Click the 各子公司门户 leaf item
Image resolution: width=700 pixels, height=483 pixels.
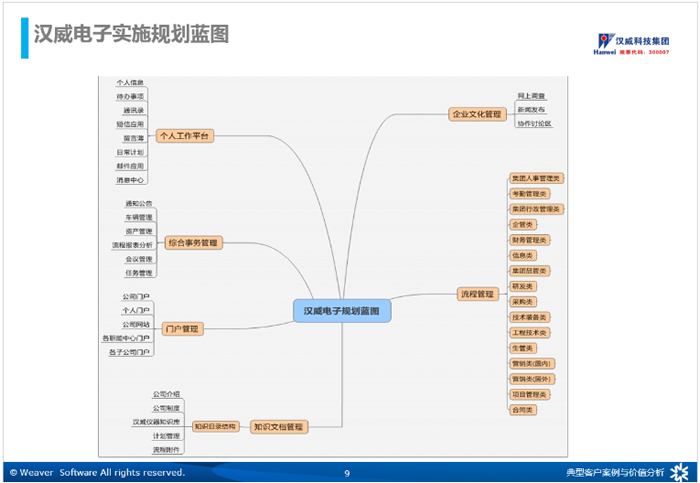(129, 352)
